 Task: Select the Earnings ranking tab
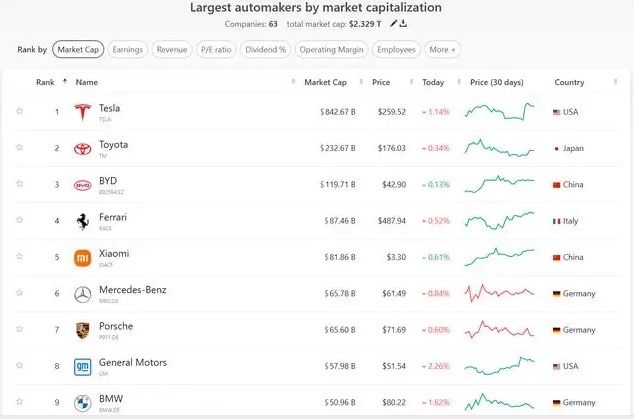pos(127,49)
